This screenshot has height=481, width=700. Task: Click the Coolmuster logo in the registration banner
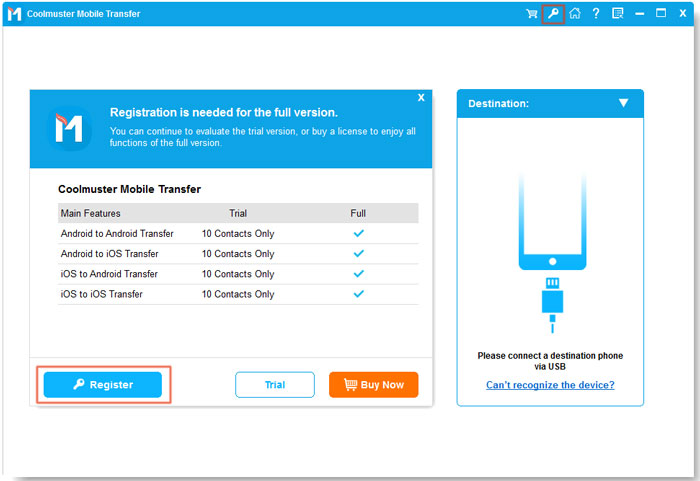[68, 128]
